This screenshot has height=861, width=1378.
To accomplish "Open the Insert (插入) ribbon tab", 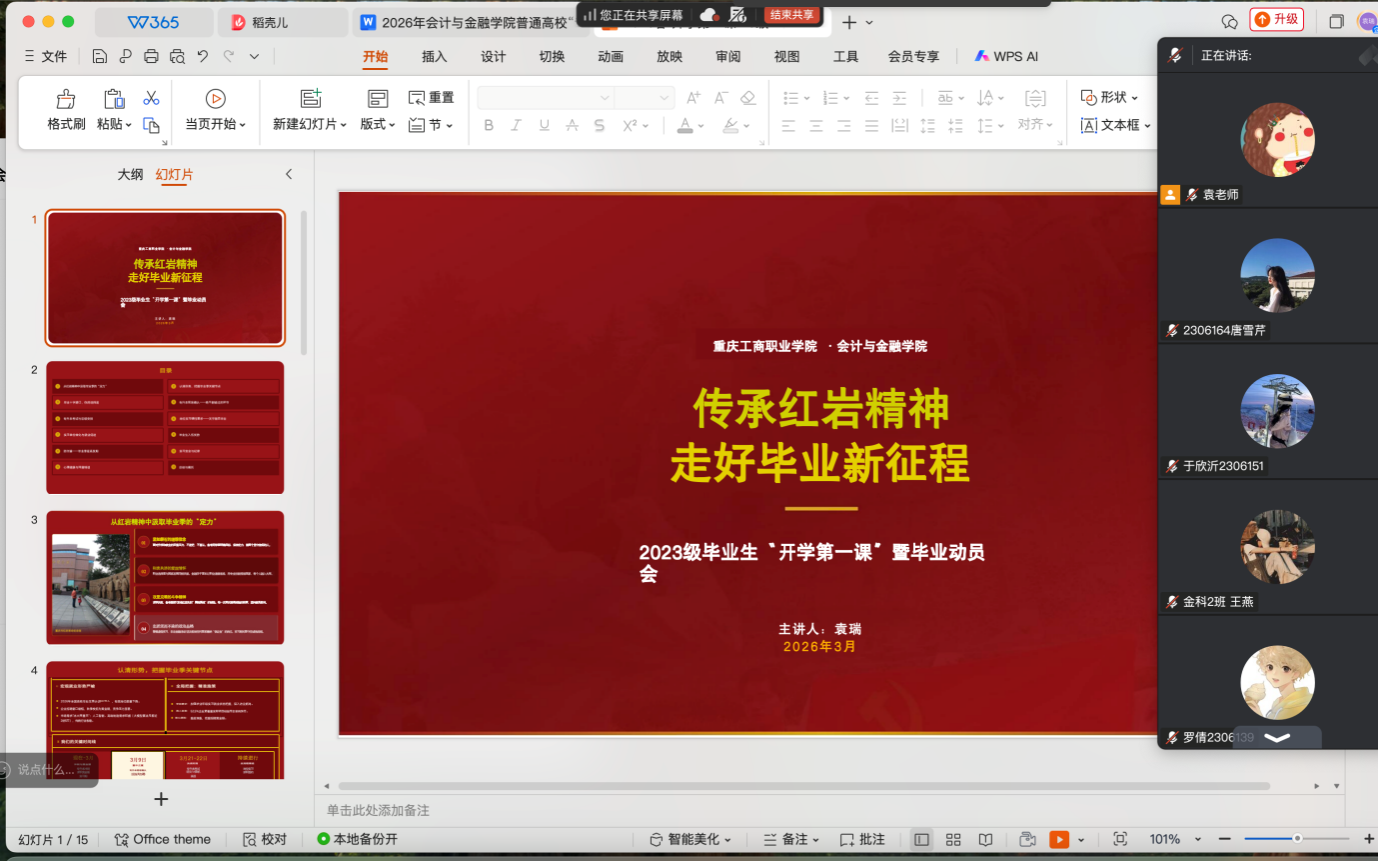I will click(x=434, y=56).
